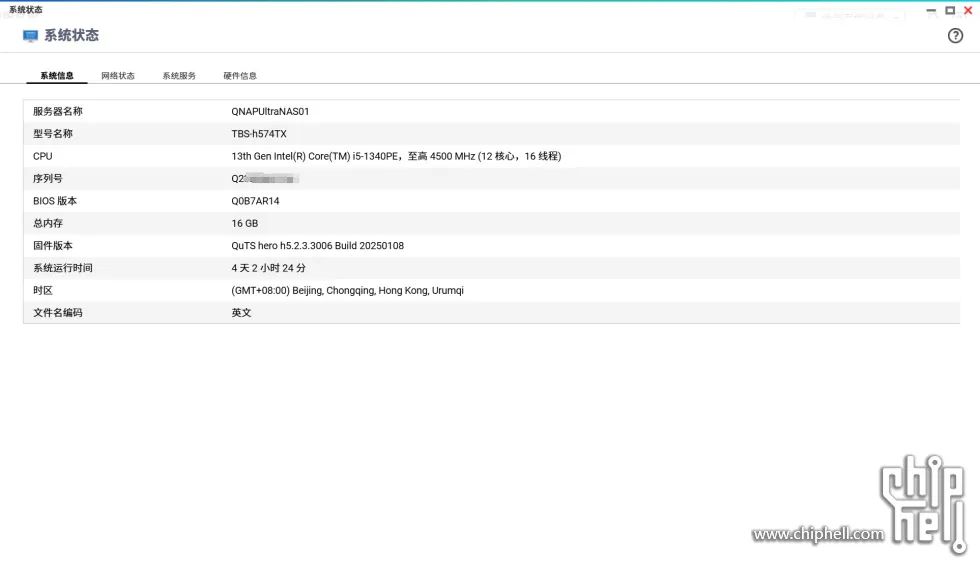Click the 文件名编码 row label
This screenshot has height=569, width=980.
point(58,313)
